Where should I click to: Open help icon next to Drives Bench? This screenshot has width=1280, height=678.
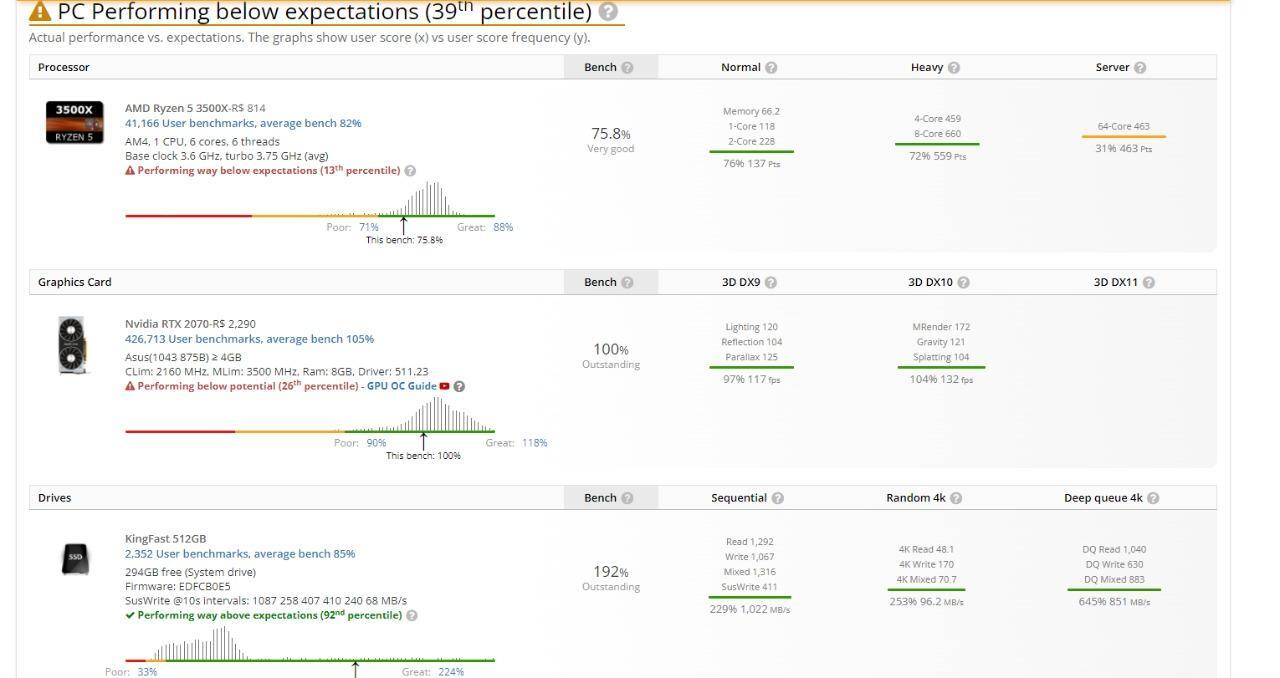pyautogui.click(x=627, y=498)
